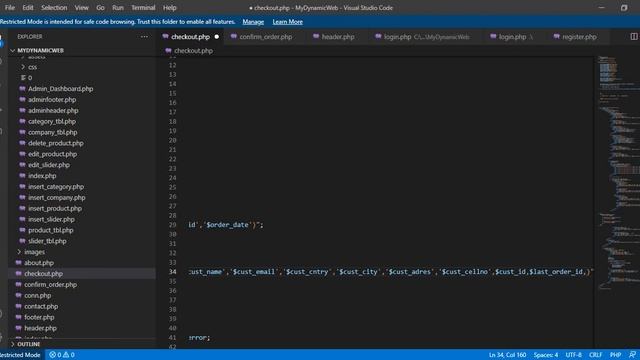Change indentation via Spaces: 4

click(546, 355)
